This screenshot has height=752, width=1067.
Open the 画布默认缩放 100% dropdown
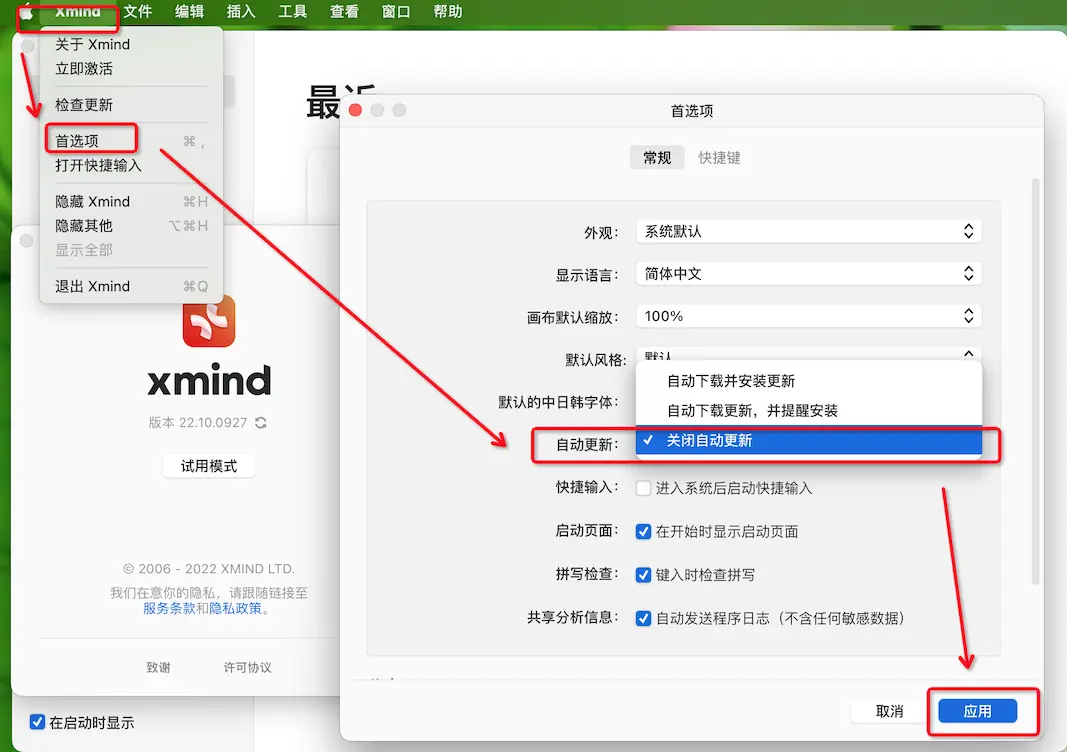(808, 316)
